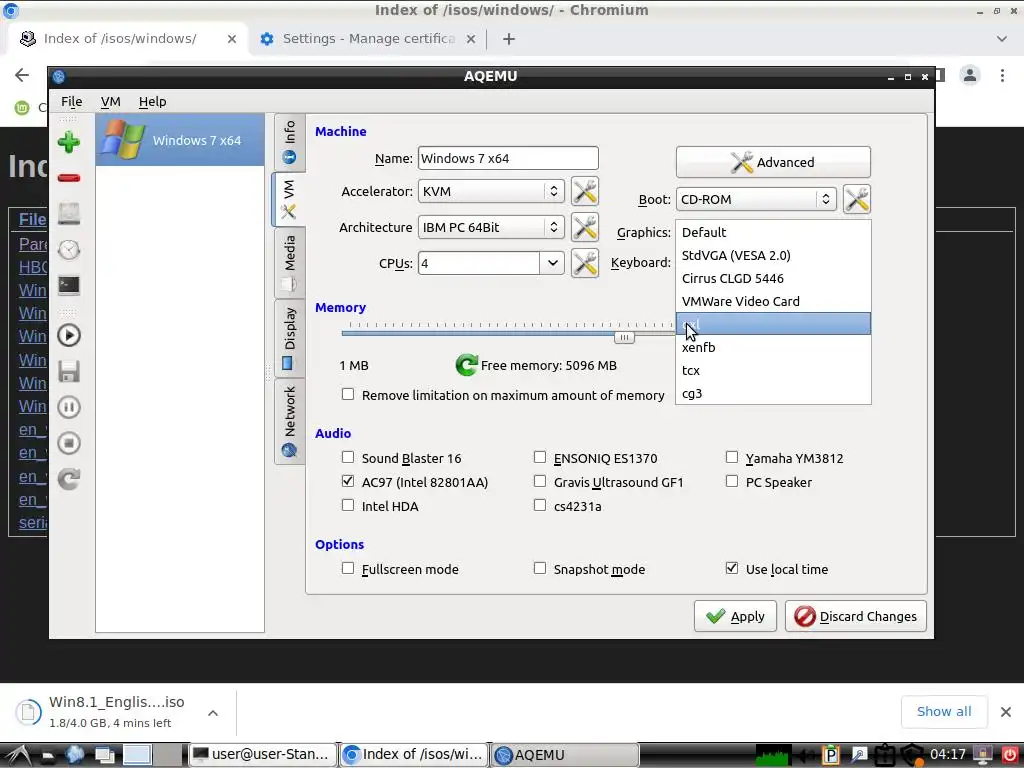1024x768 pixels.
Task: Switch to the Network side tab
Action: pos(289,421)
